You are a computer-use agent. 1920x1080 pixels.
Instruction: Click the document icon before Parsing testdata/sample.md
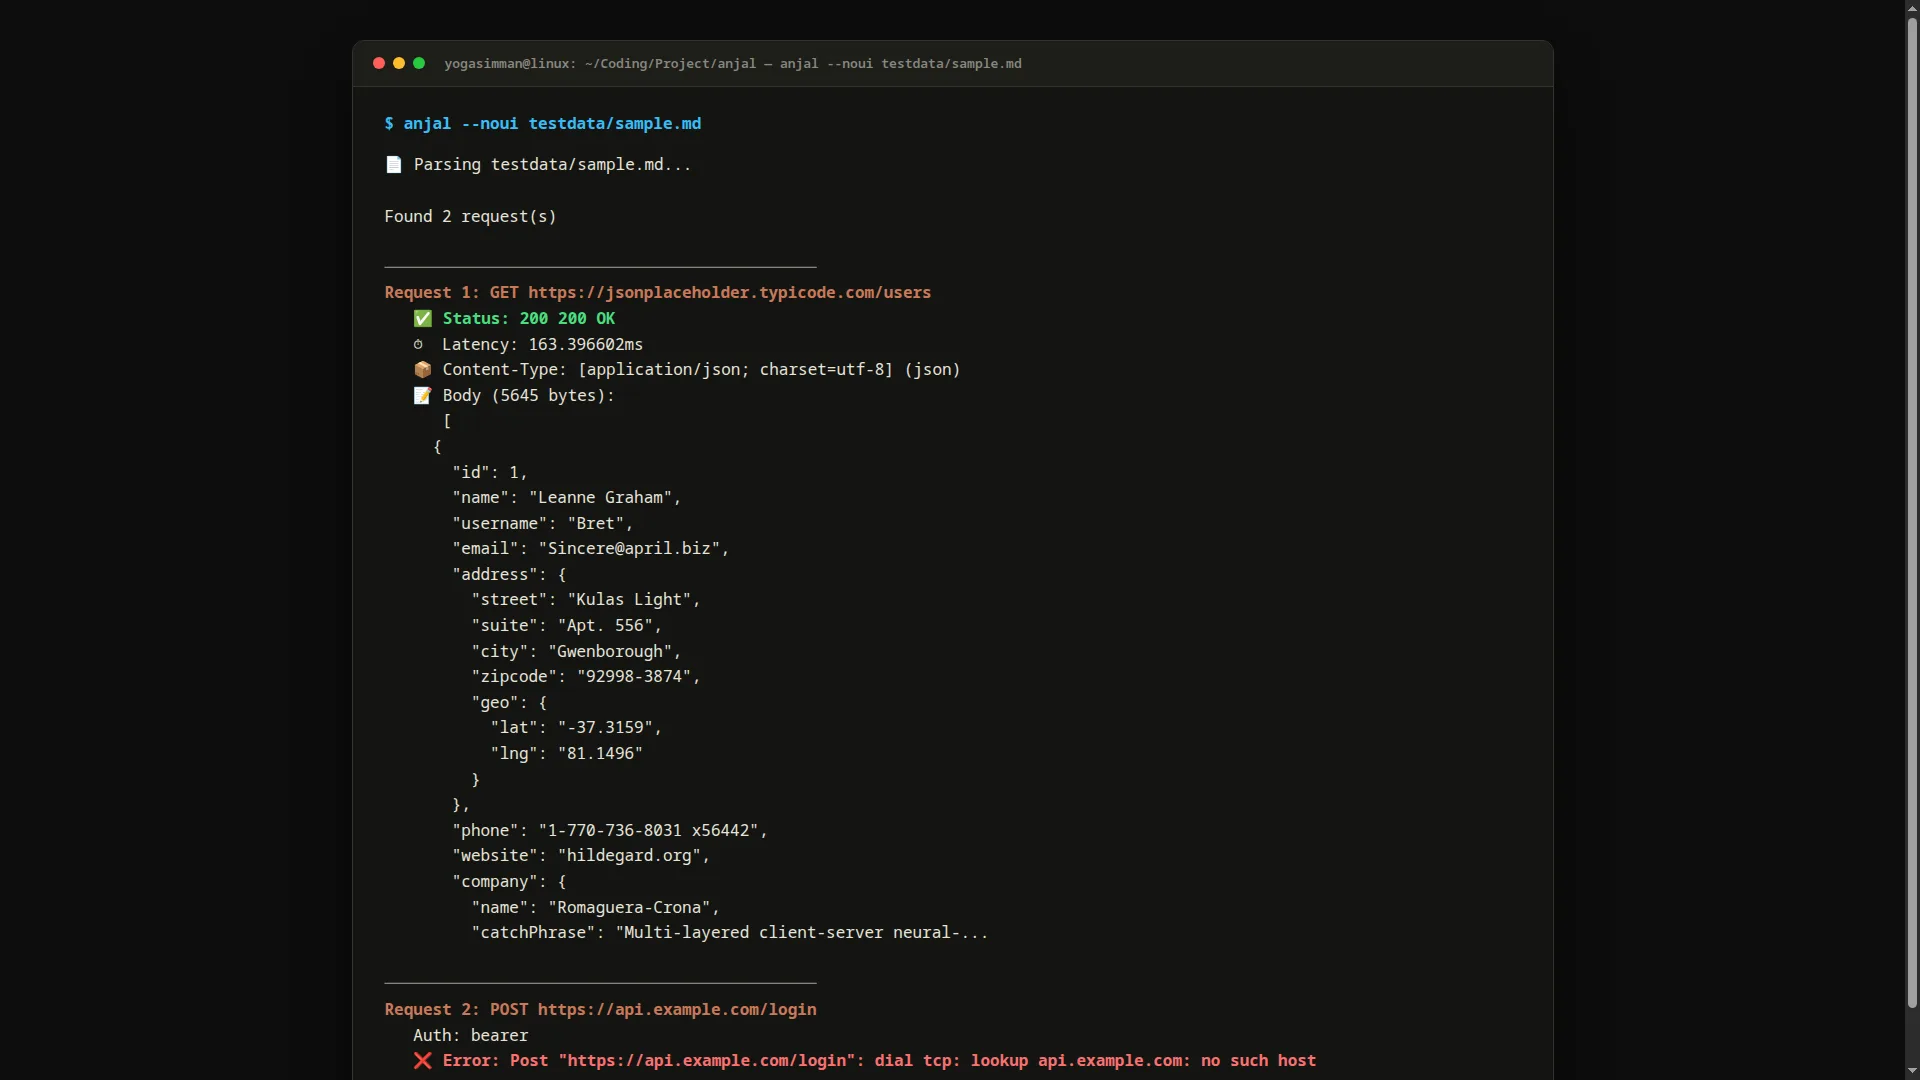coord(394,165)
